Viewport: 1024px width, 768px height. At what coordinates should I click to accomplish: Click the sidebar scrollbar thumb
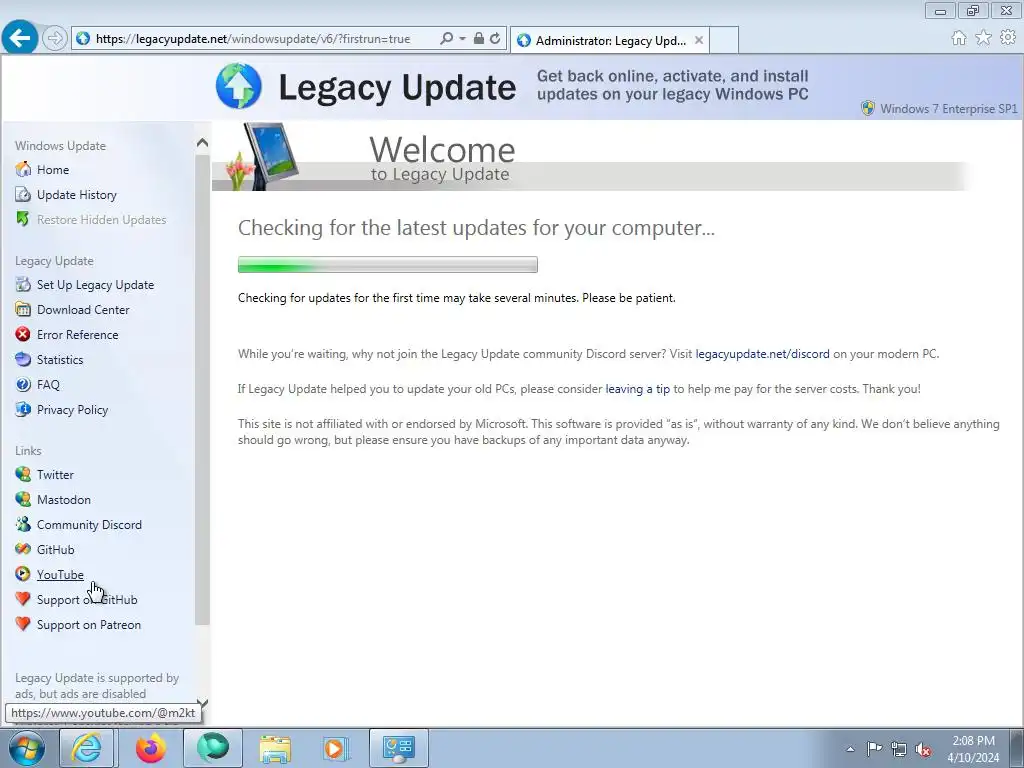coord(202,389)
